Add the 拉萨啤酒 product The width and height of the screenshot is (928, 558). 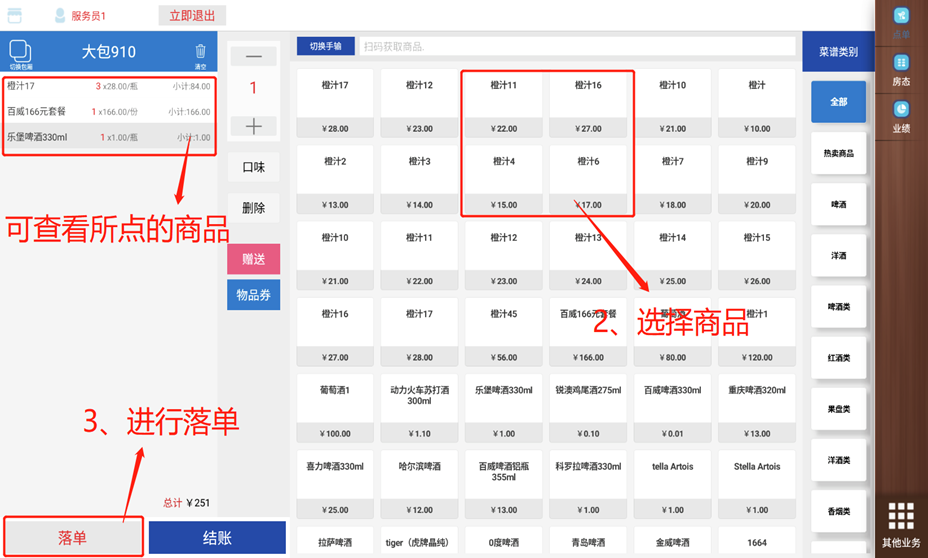tap(335, 542)
